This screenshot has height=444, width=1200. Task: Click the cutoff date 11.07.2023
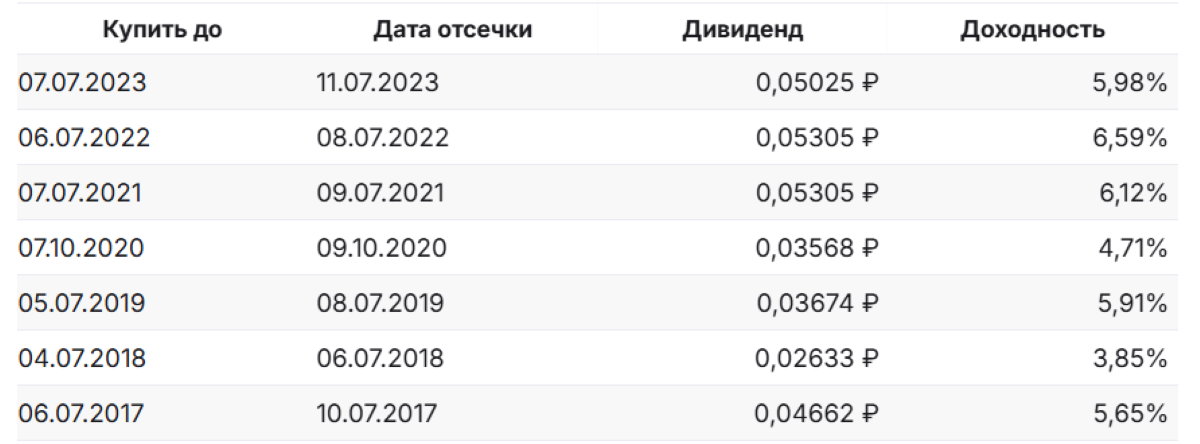pos(377,83)
